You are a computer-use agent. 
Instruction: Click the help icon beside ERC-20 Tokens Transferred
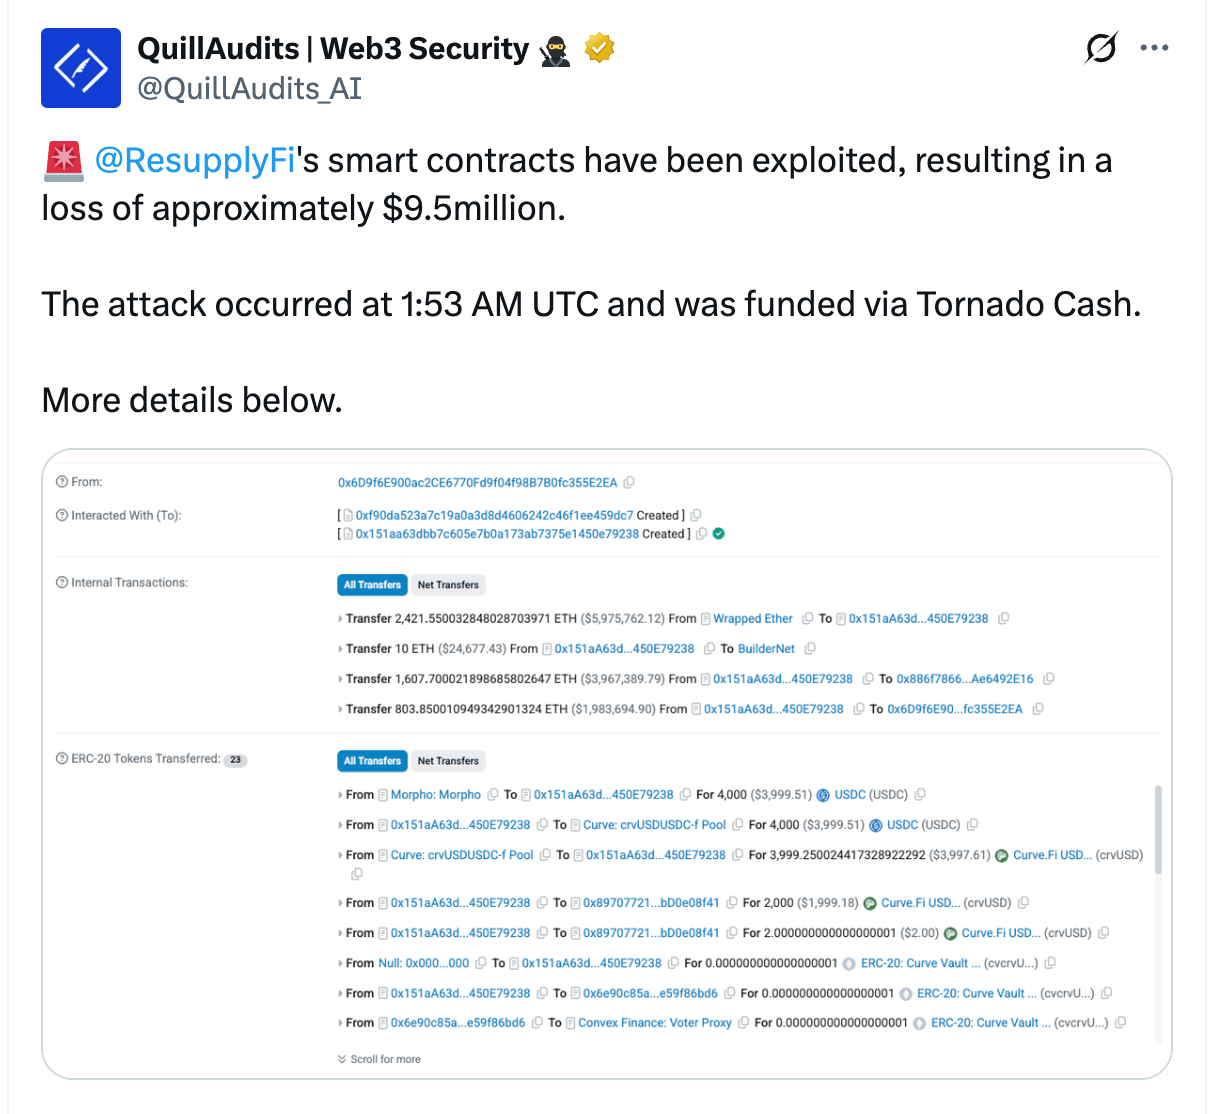click(63, 759)
